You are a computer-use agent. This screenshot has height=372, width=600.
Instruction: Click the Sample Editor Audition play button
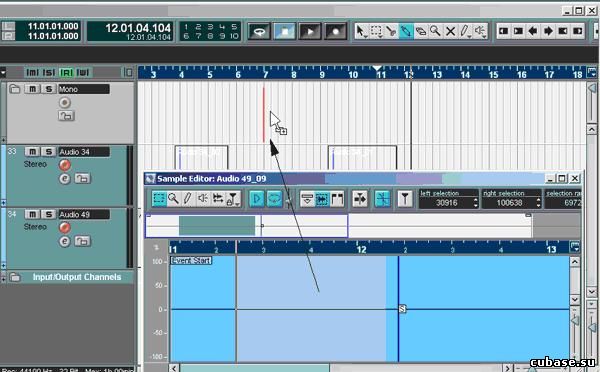pyautogui.click(x=256, y=199)
